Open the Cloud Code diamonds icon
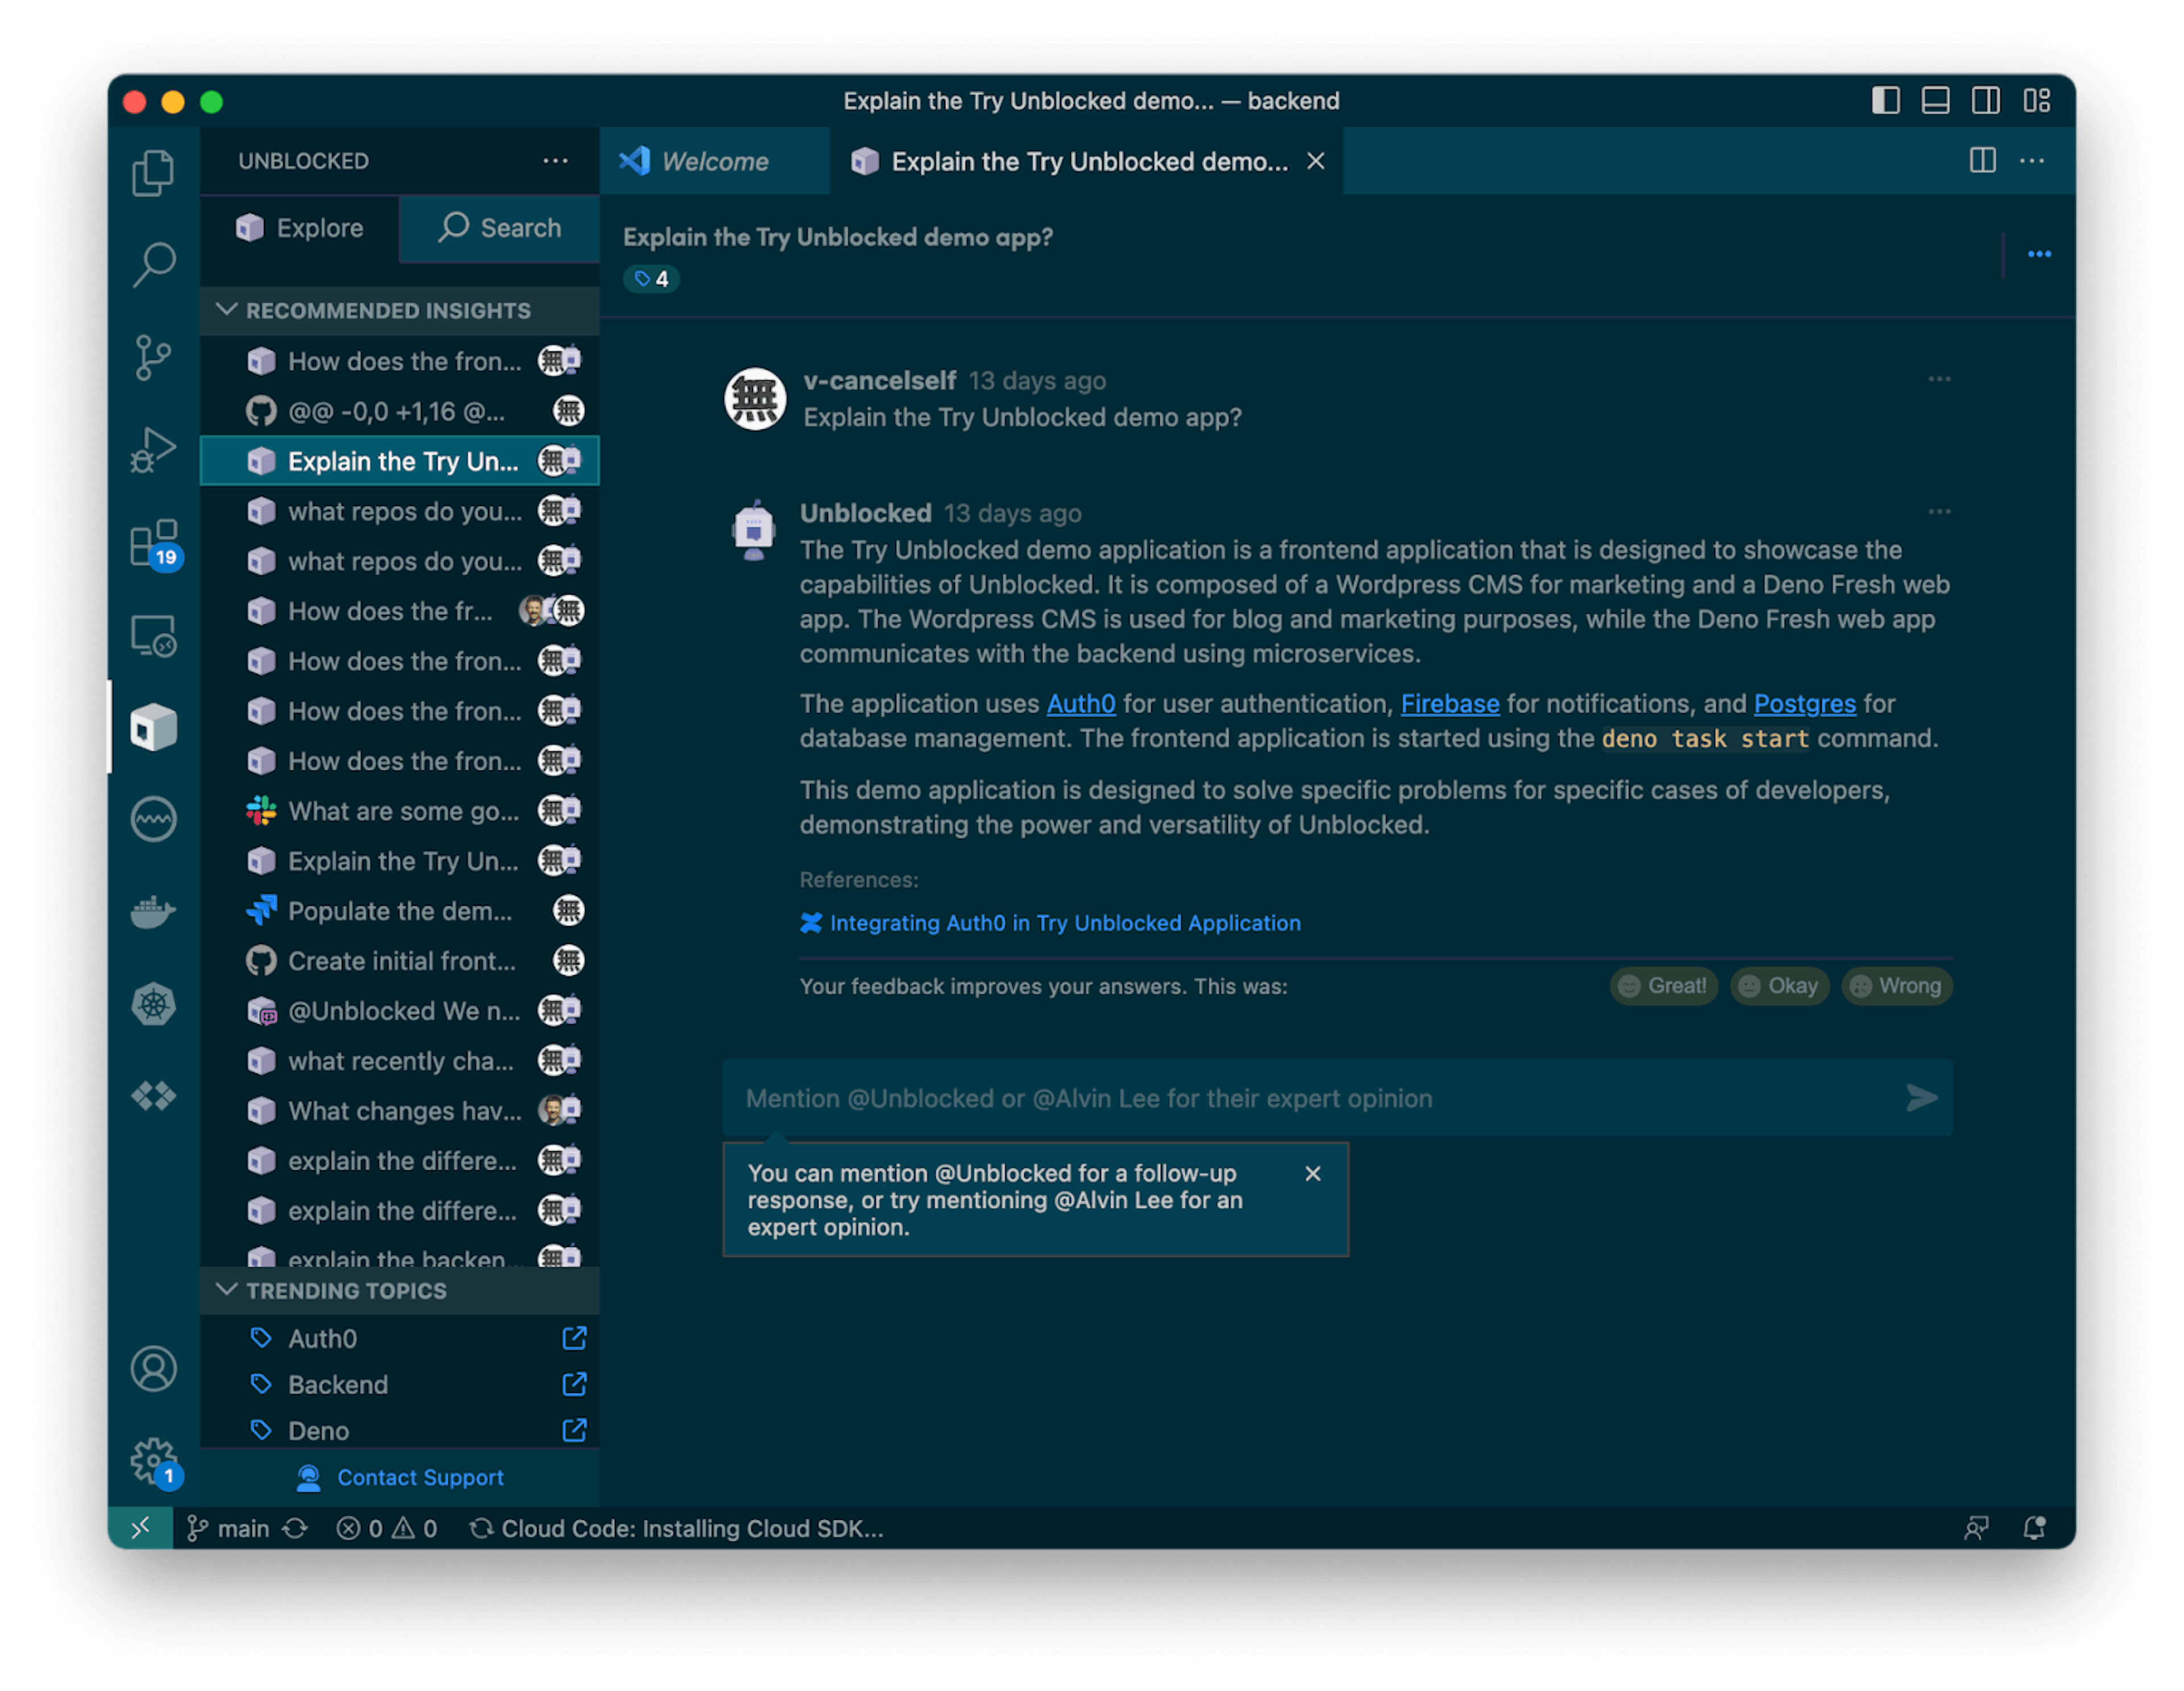Screen dimensions: 2184x1691 [153, 1096]
